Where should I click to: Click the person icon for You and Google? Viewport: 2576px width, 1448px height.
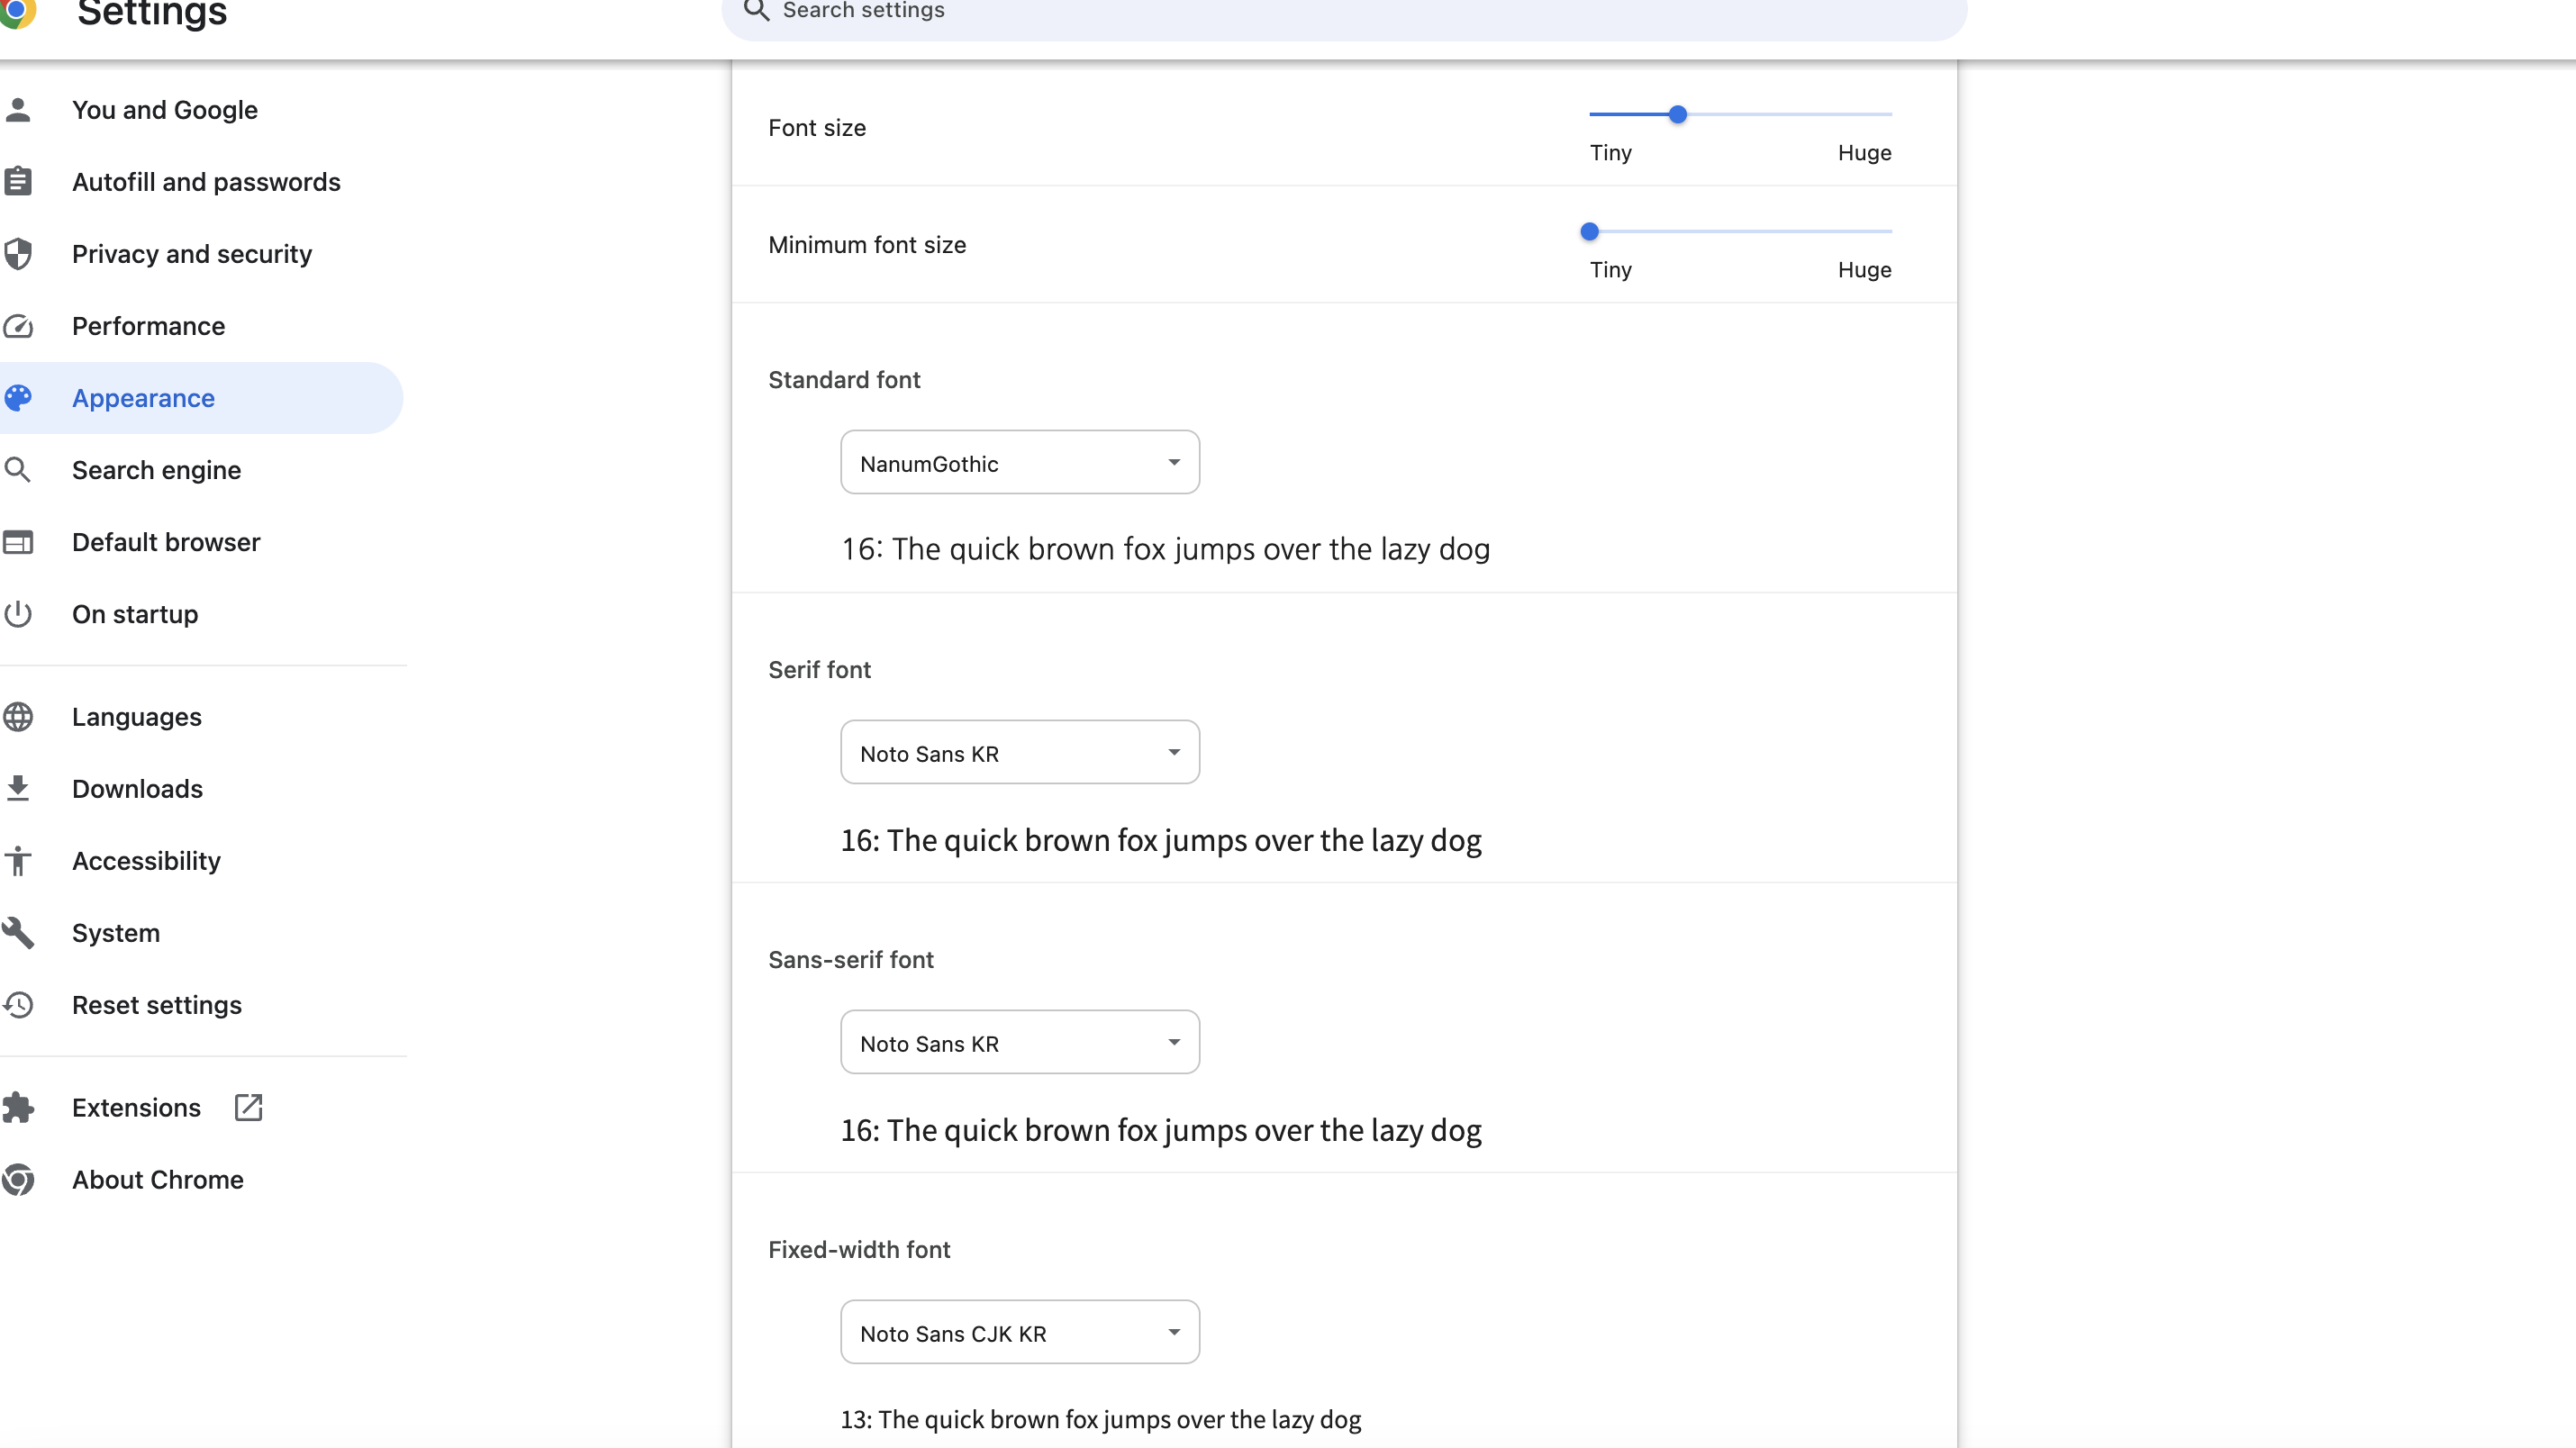pos(18,110)
